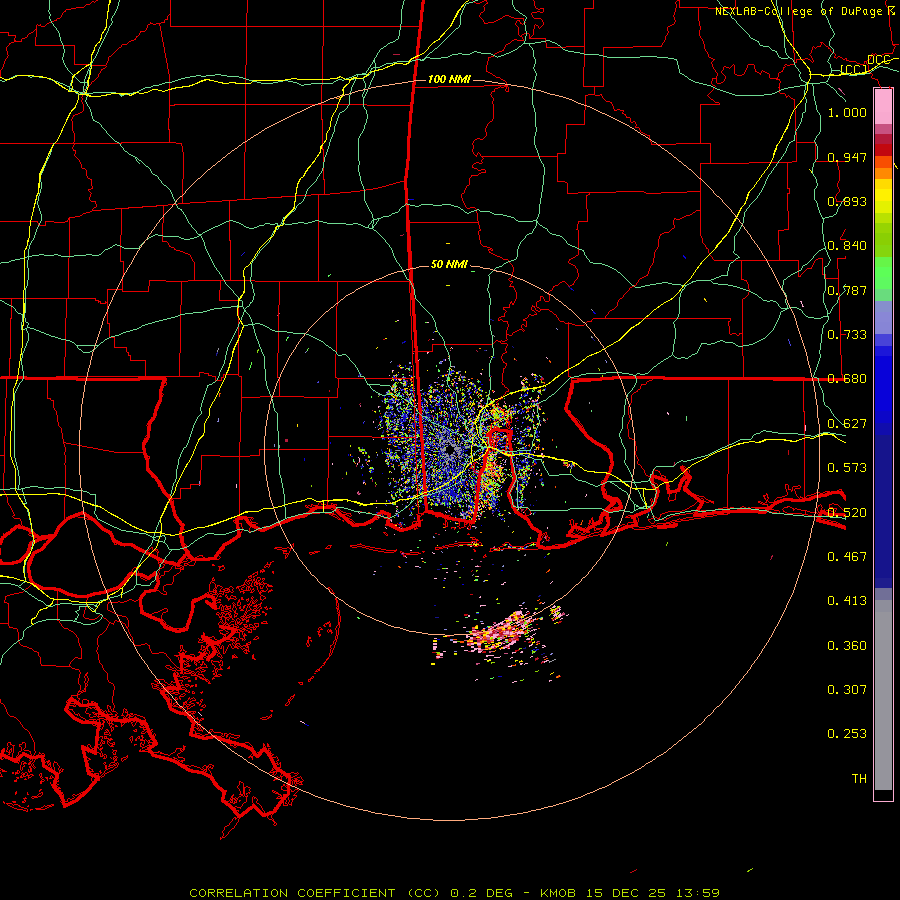Click the radar site center at KMOB
This screenshot has height=900, width=900.
click(x=449, y=450)
